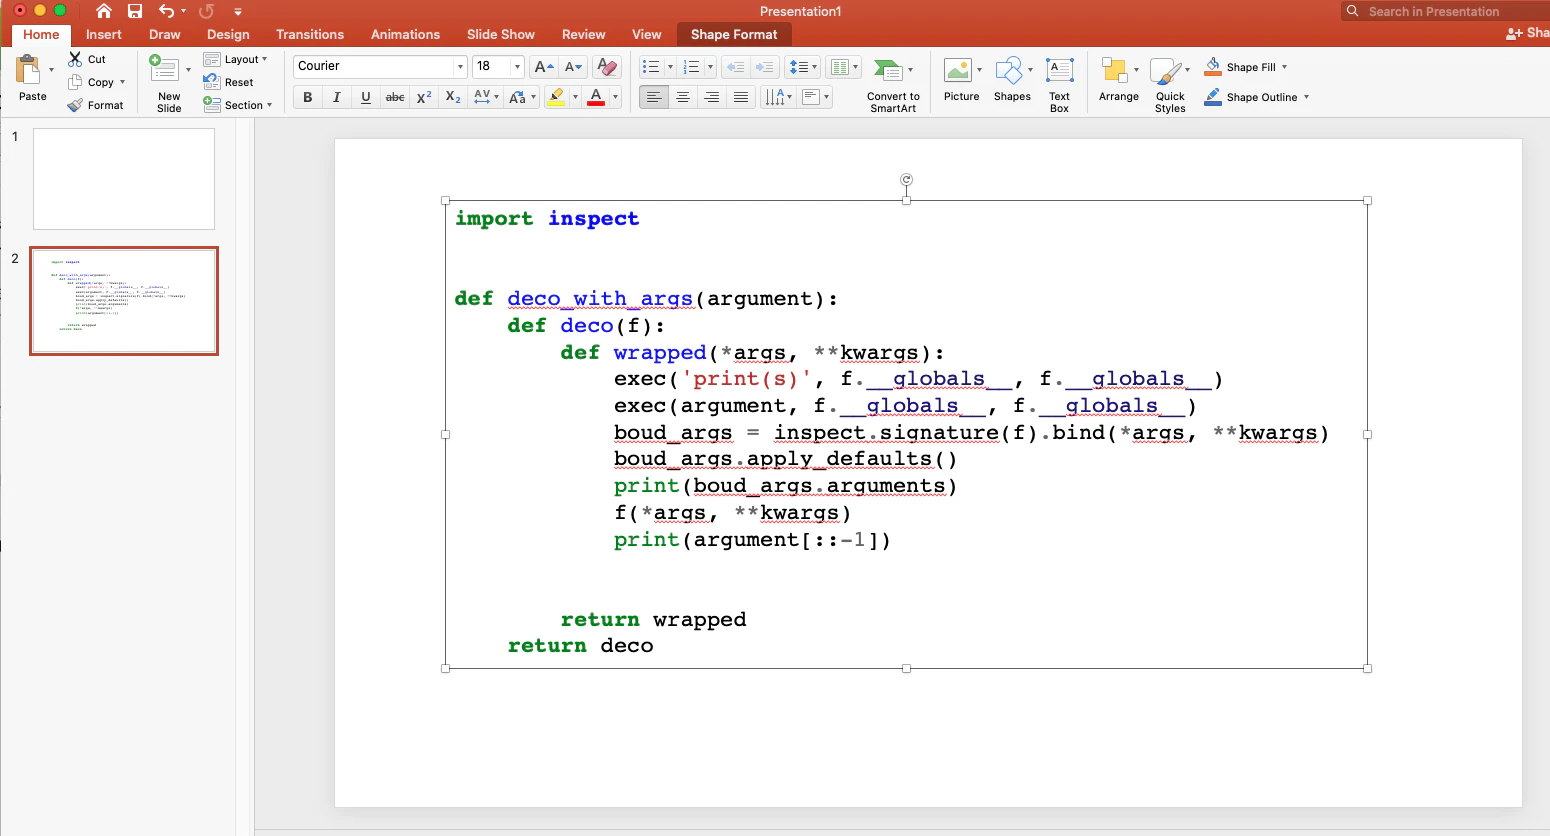Cut the selected content
The width and height of the screenshot is (1550, 836).
coord(87,59)
